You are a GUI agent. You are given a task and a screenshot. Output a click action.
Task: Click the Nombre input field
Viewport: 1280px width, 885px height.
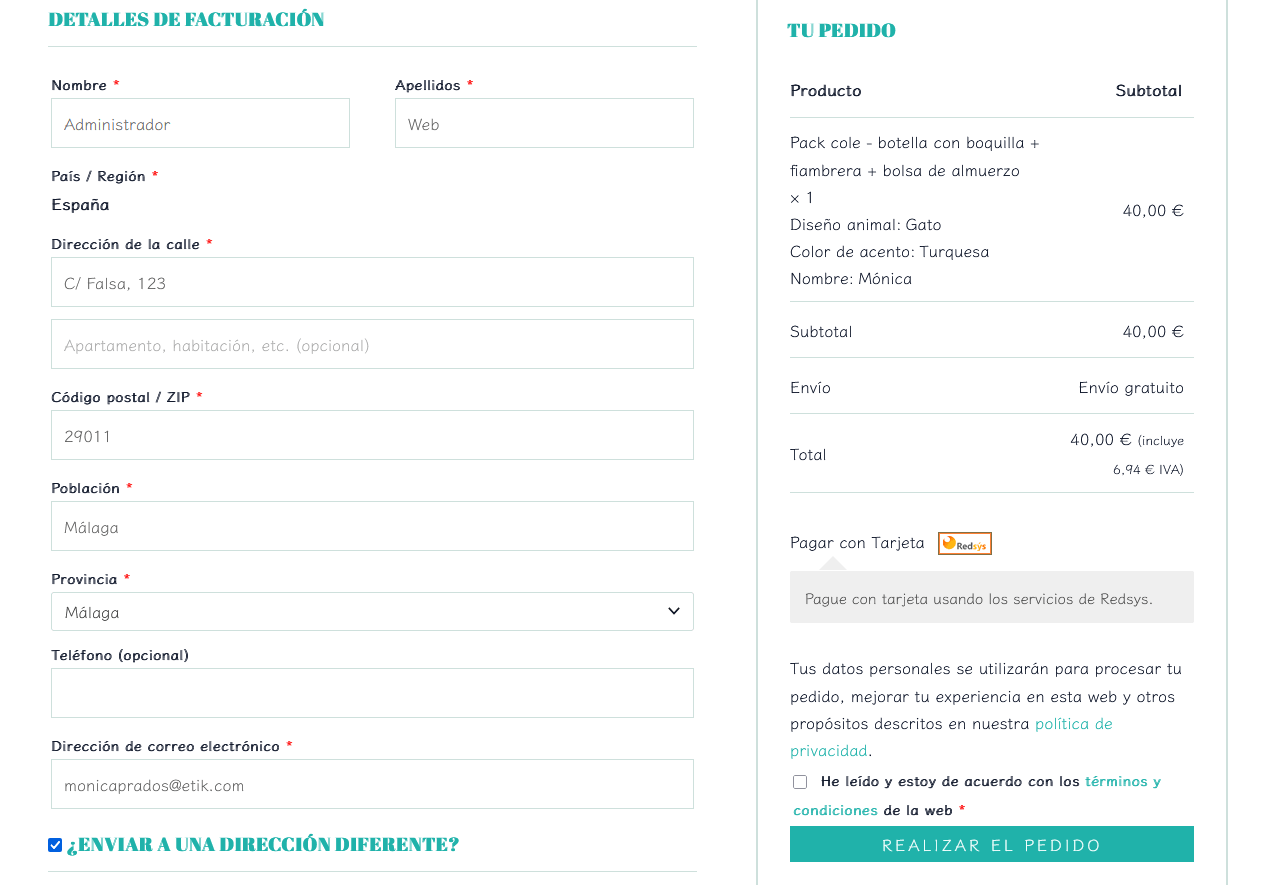click(200, 124)
